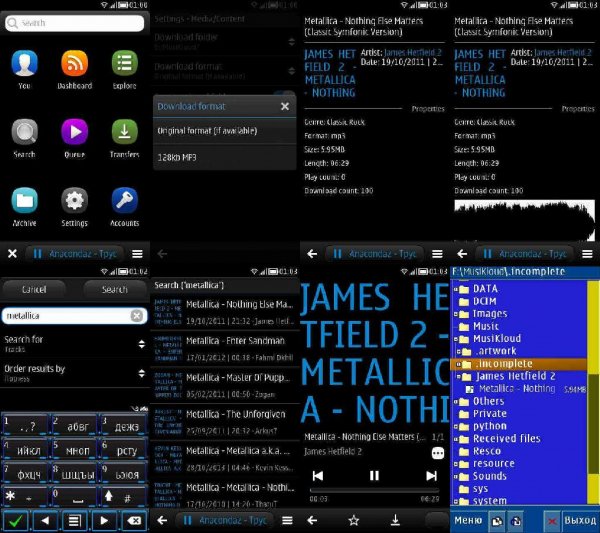The width and height of the screenshot is (600, 533).
Task: Open the Transfers icon
Action: tap(124, 132)
